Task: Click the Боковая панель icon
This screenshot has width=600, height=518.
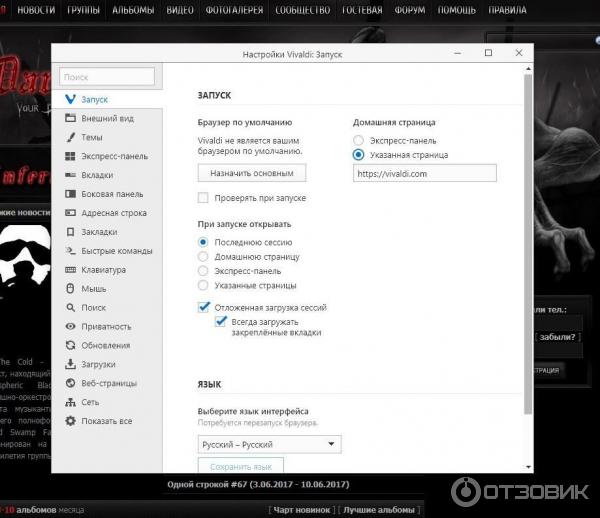Action: (x=70, y=194)
